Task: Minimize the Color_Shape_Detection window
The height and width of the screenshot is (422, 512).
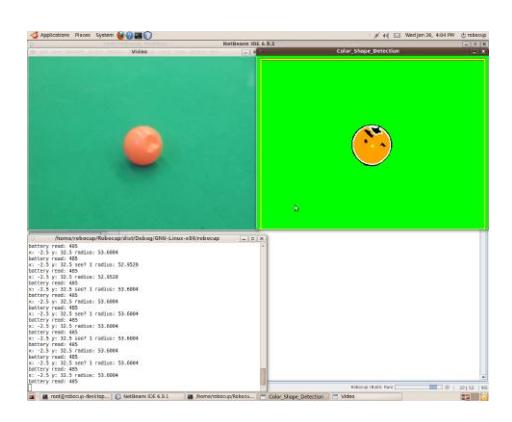Action: [x=475, y=51]
